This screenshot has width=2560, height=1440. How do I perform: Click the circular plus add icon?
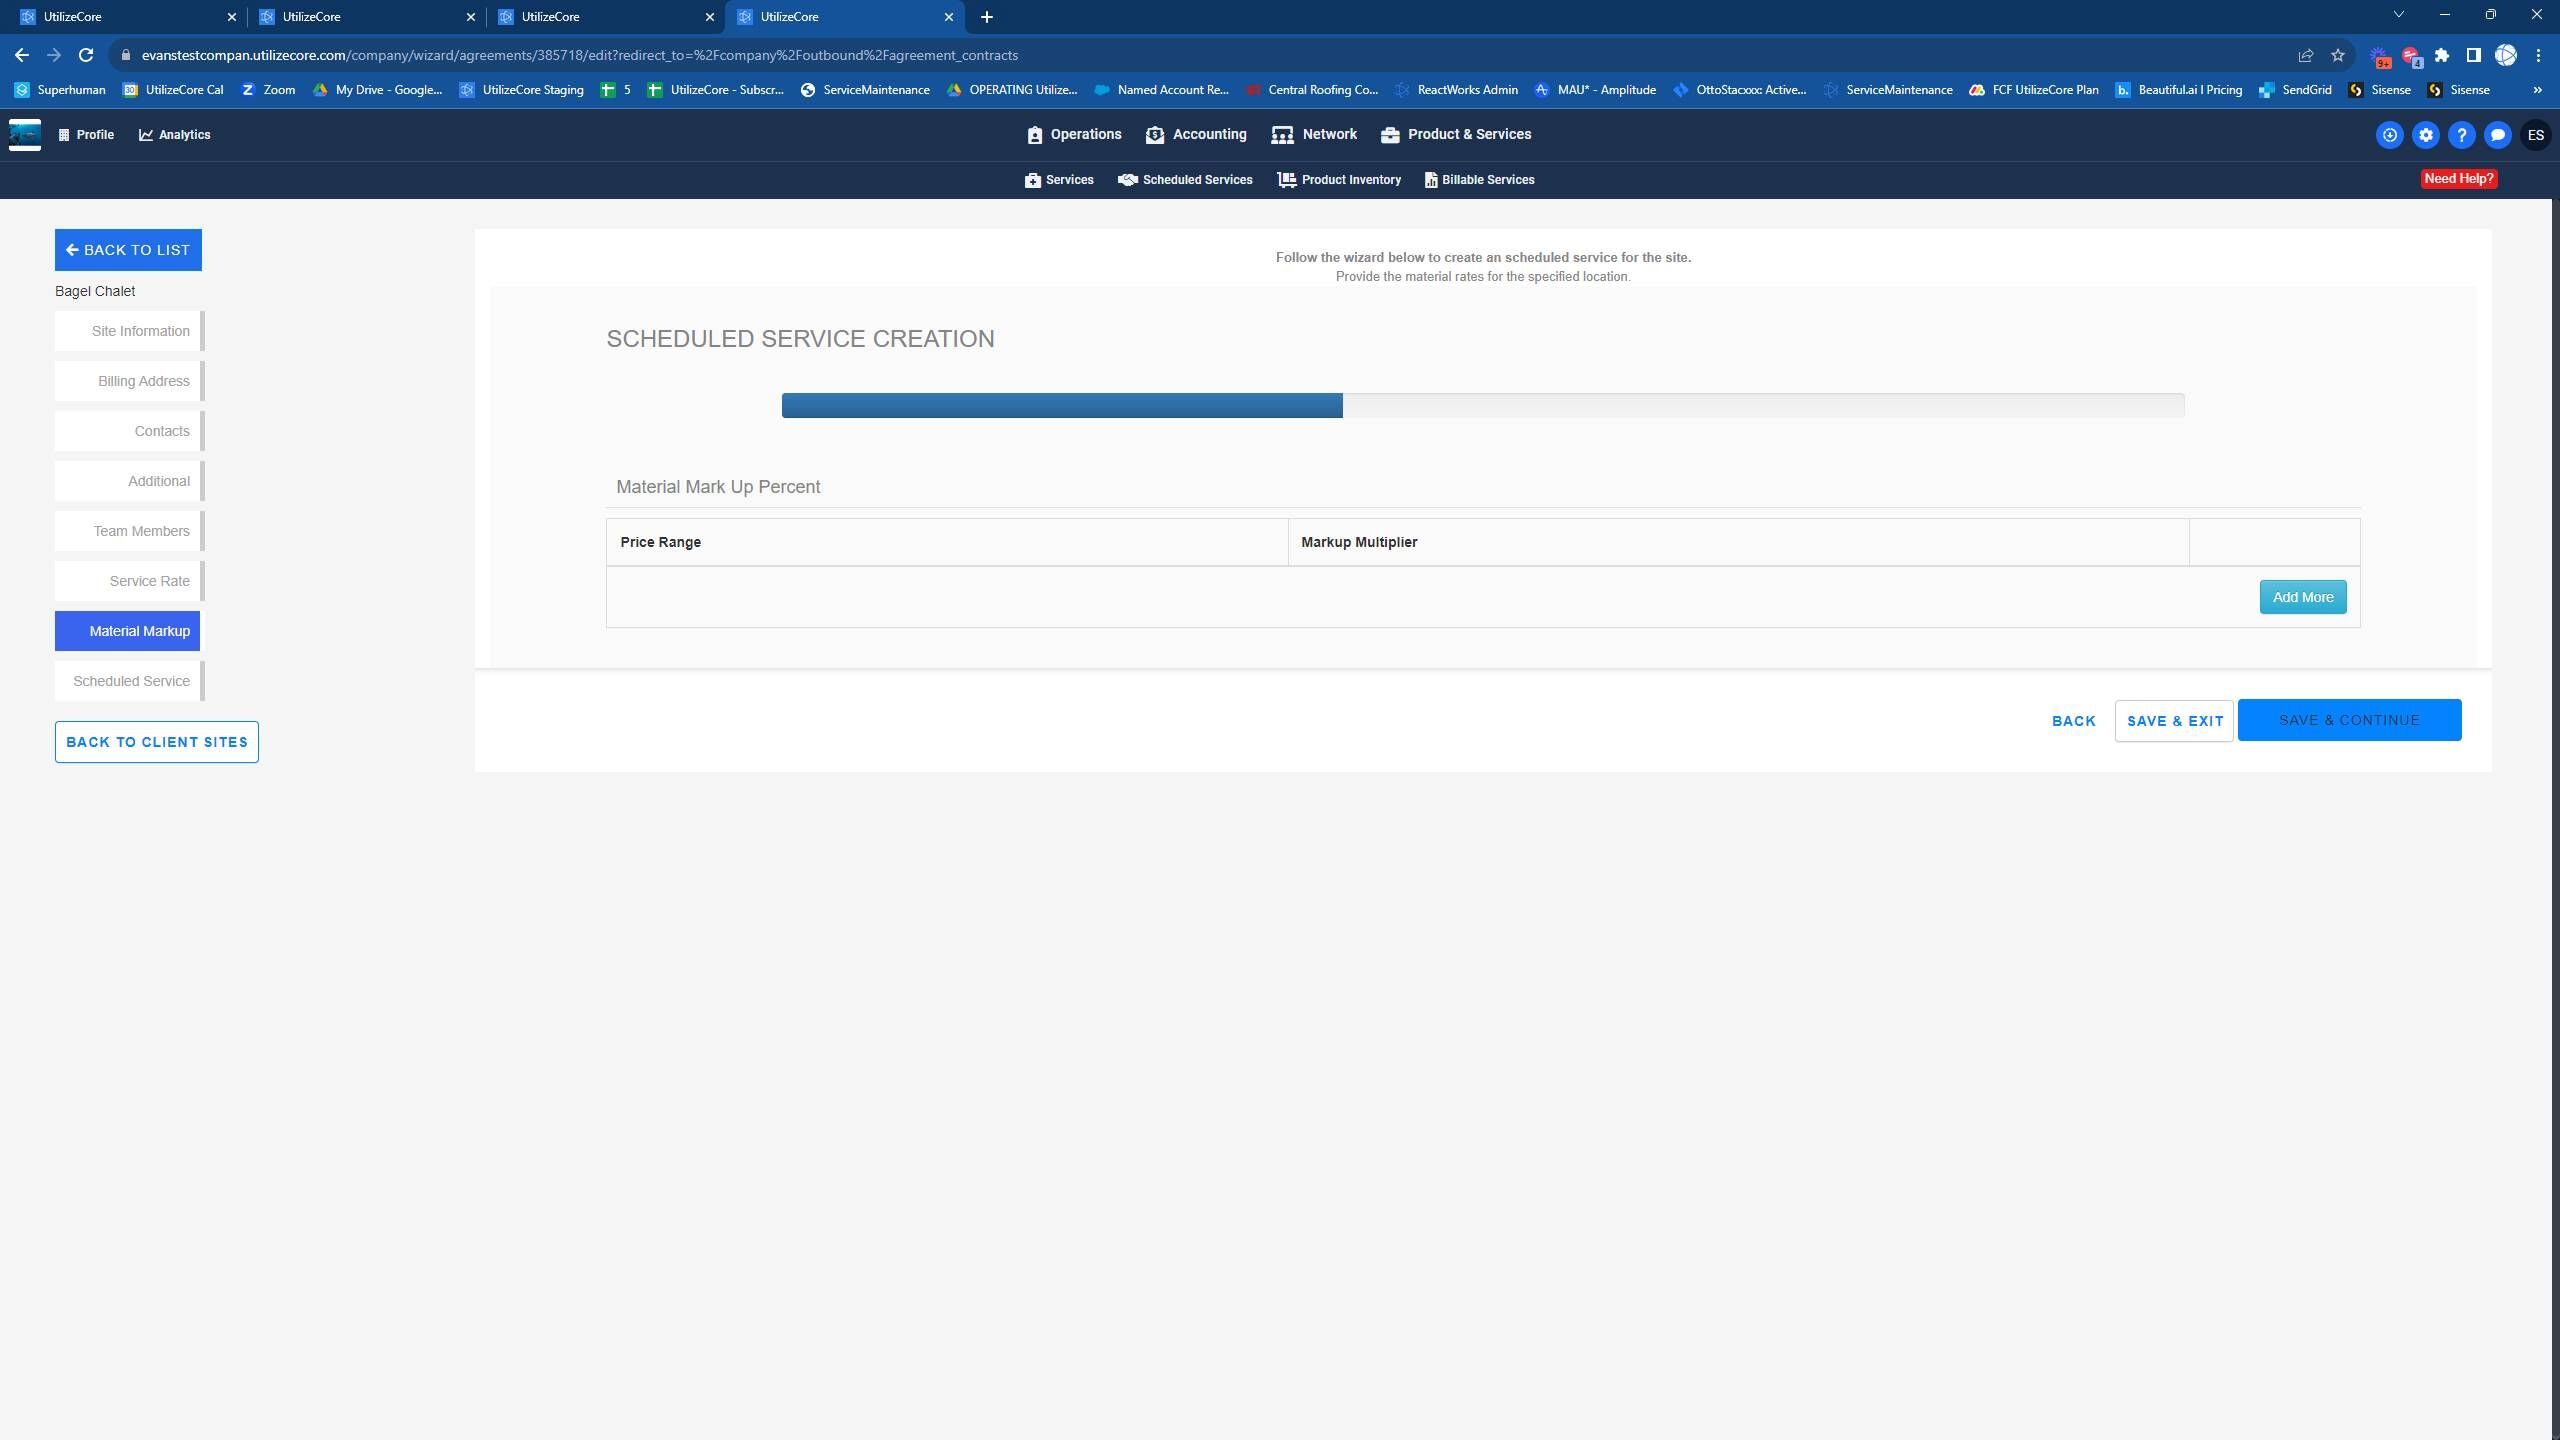pyautogui.click(x=2389, y=135)
